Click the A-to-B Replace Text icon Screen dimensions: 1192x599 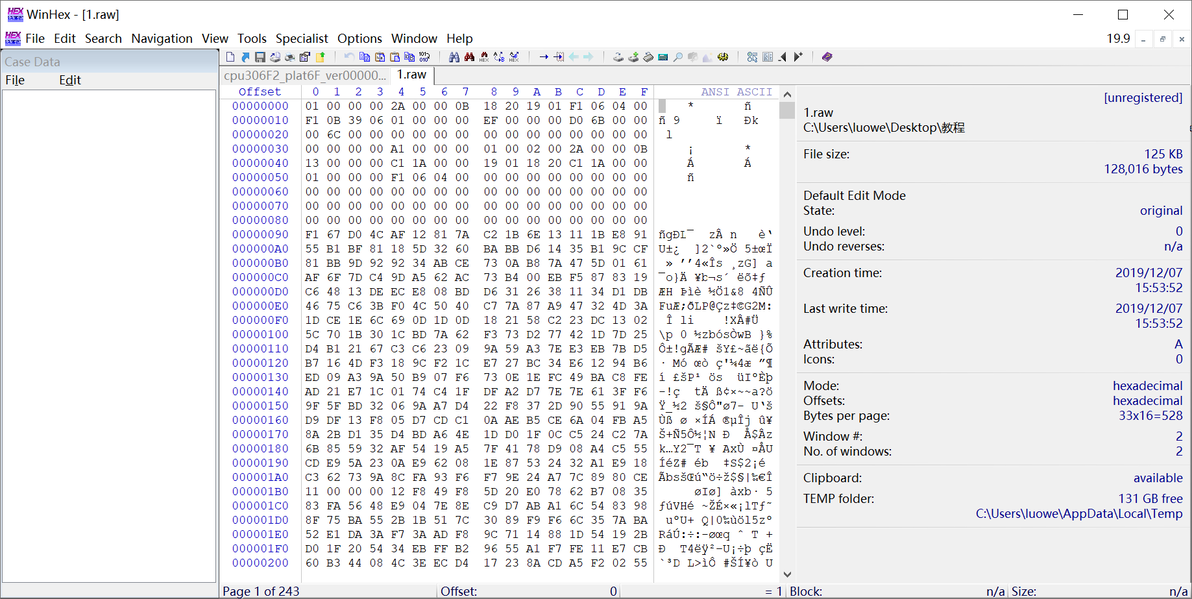pyautogui.click(x=499, y=57)
